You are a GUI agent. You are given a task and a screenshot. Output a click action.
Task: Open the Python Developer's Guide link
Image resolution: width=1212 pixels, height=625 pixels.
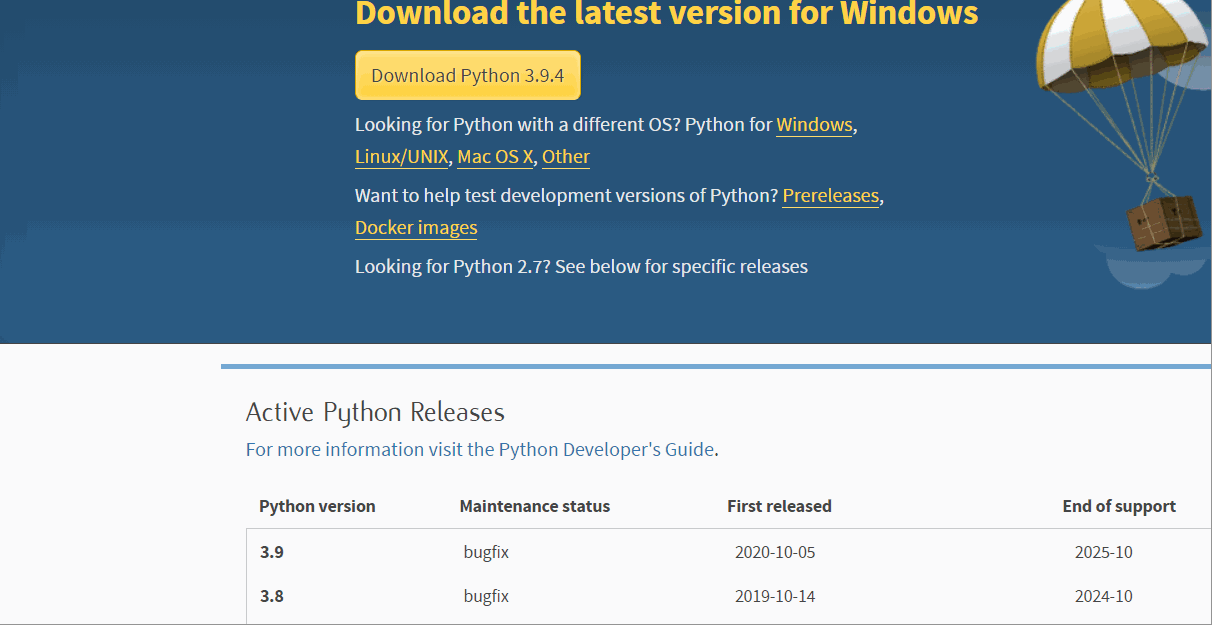[x=606, y=449]
